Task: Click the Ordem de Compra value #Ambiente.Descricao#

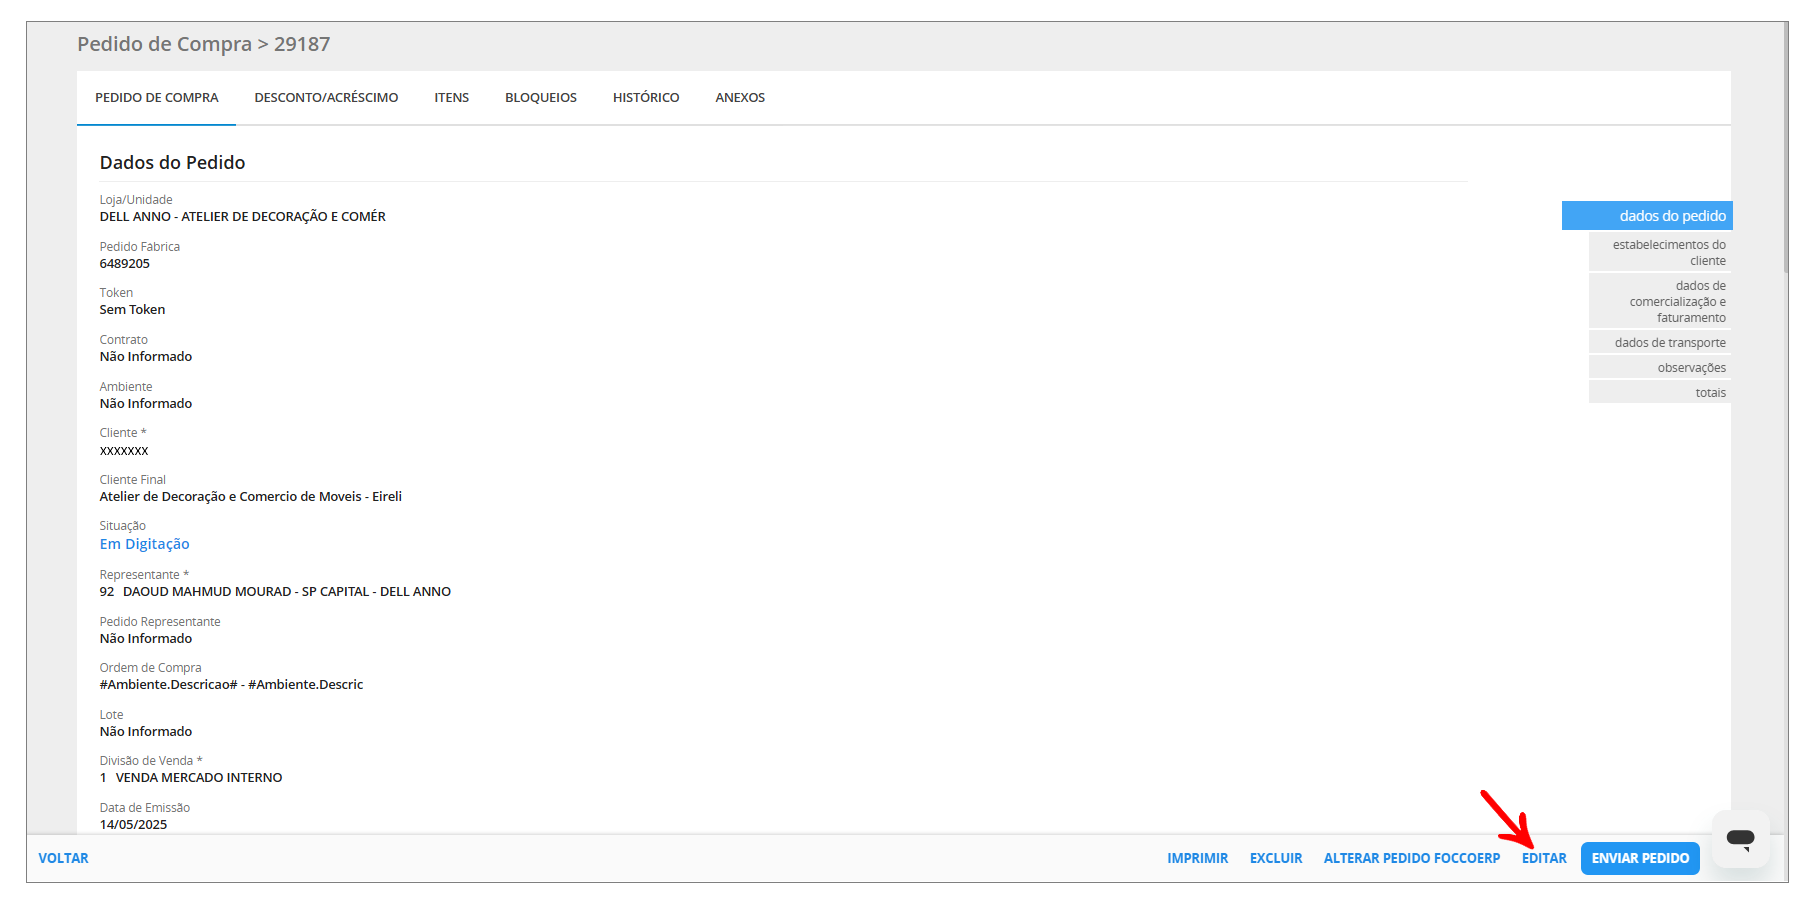Action: (x=231, y=685)
